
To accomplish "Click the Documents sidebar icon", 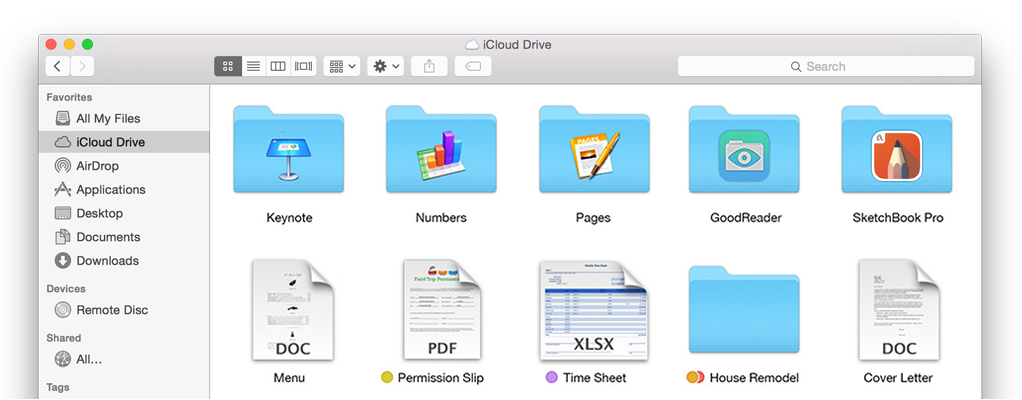I will (x=63, y=237).
